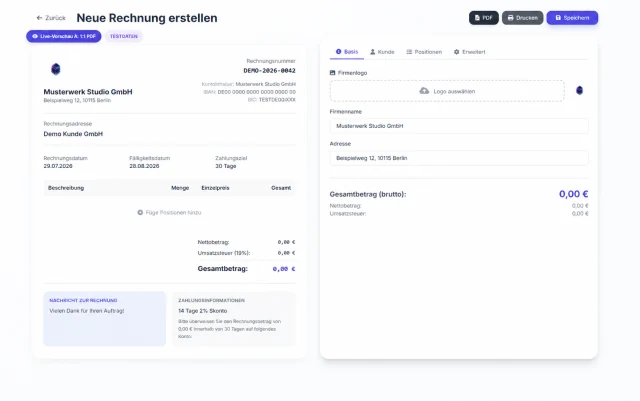
Task: Click Gesamtbetrag (brutto) amount 0,00 € in form
Action: pos(573,194)
